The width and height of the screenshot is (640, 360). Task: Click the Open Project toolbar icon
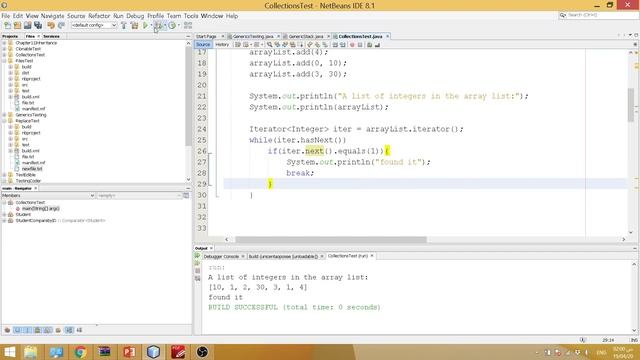pyautogui.click(x=27, y=25)
